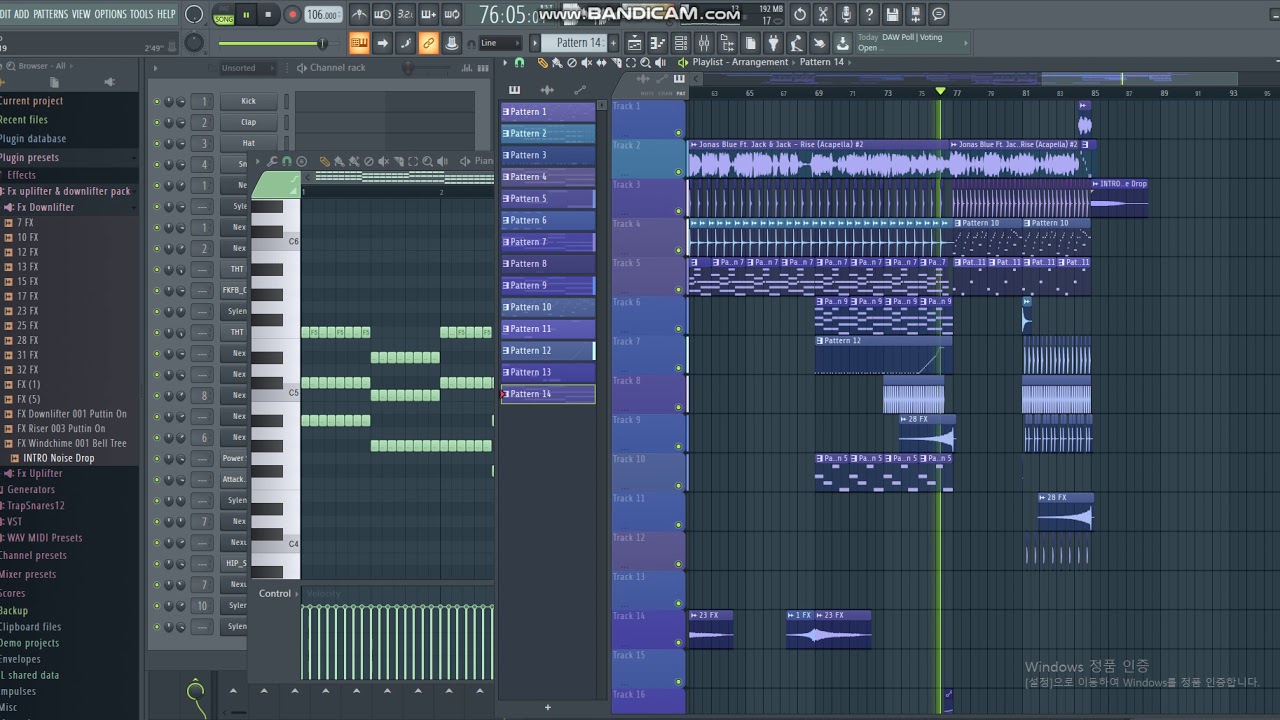1280x720 pixels.
Task: Stop playback with the stop button
Action: coord(268,14)
